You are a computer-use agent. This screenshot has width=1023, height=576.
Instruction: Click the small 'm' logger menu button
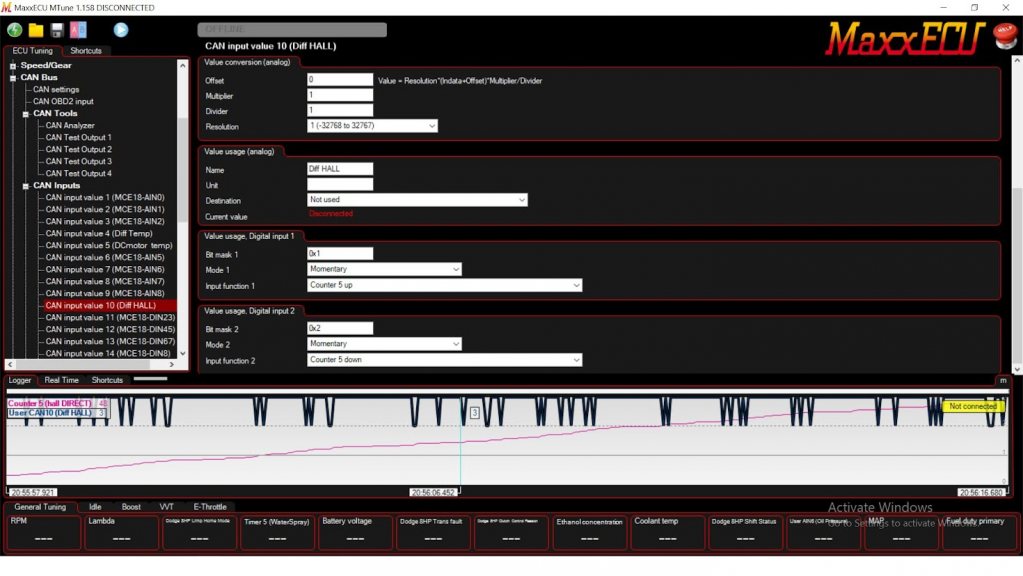click(x=1002, y=380)
